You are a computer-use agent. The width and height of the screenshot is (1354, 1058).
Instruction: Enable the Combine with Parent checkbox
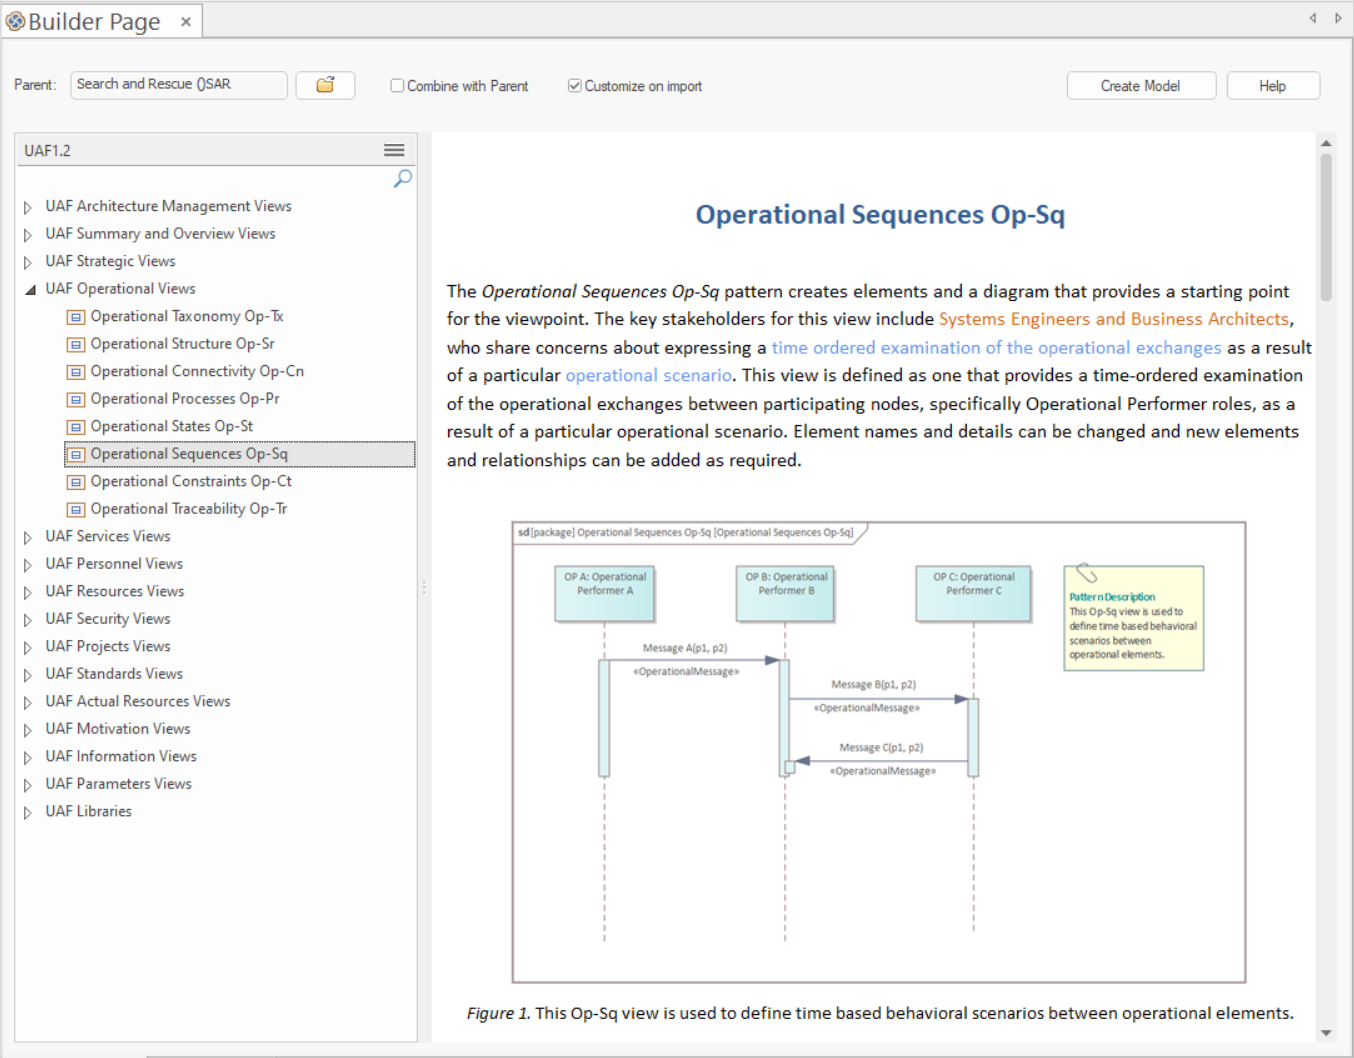tap(398, 86)
